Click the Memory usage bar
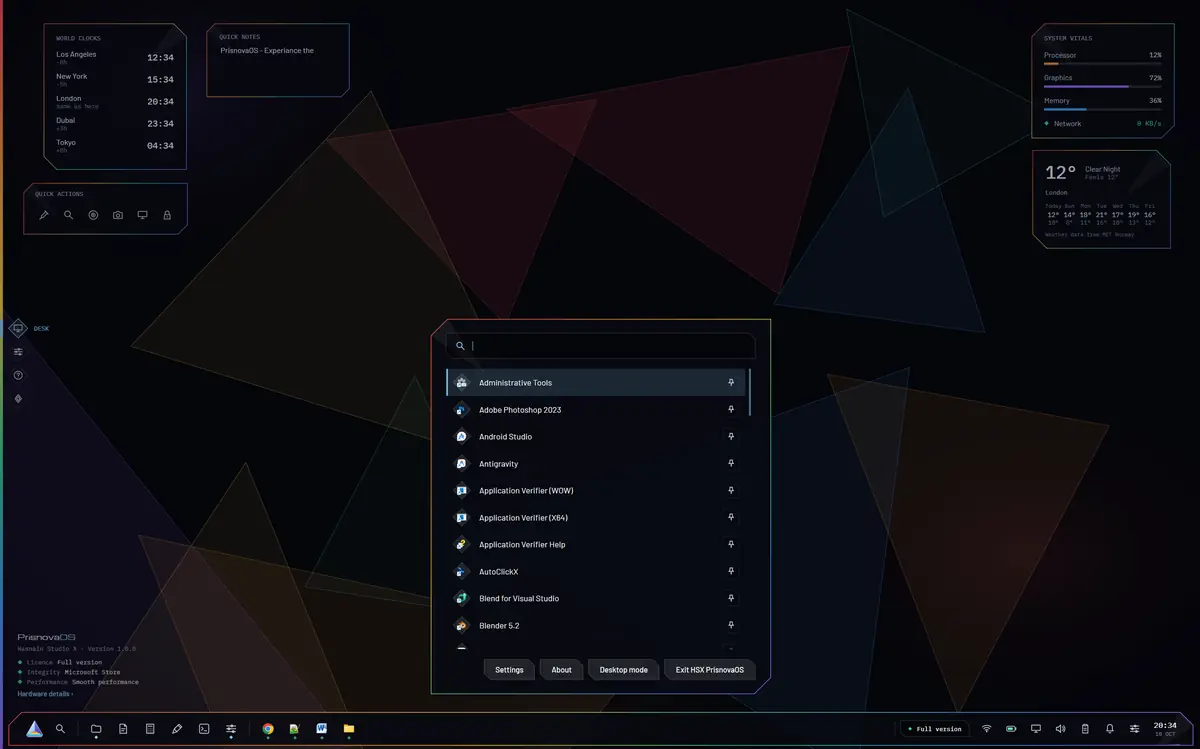The image size is (1200, 749). pyautogui.click(x=1103, y=109)
